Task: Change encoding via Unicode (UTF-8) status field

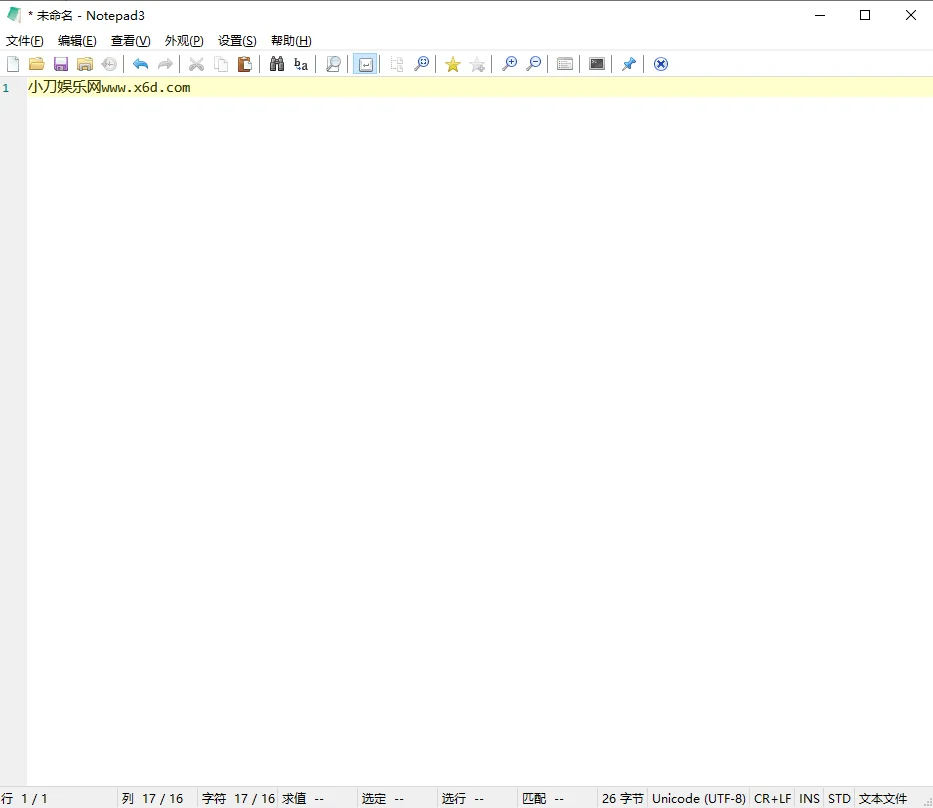Action: [698, 798]
